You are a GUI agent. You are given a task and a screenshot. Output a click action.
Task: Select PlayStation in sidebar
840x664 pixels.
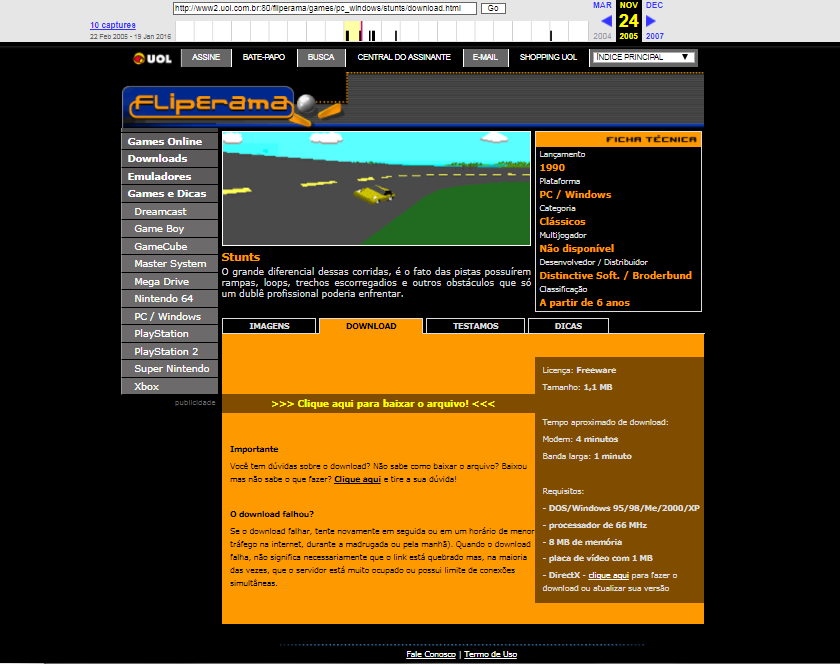coord(169,334)
